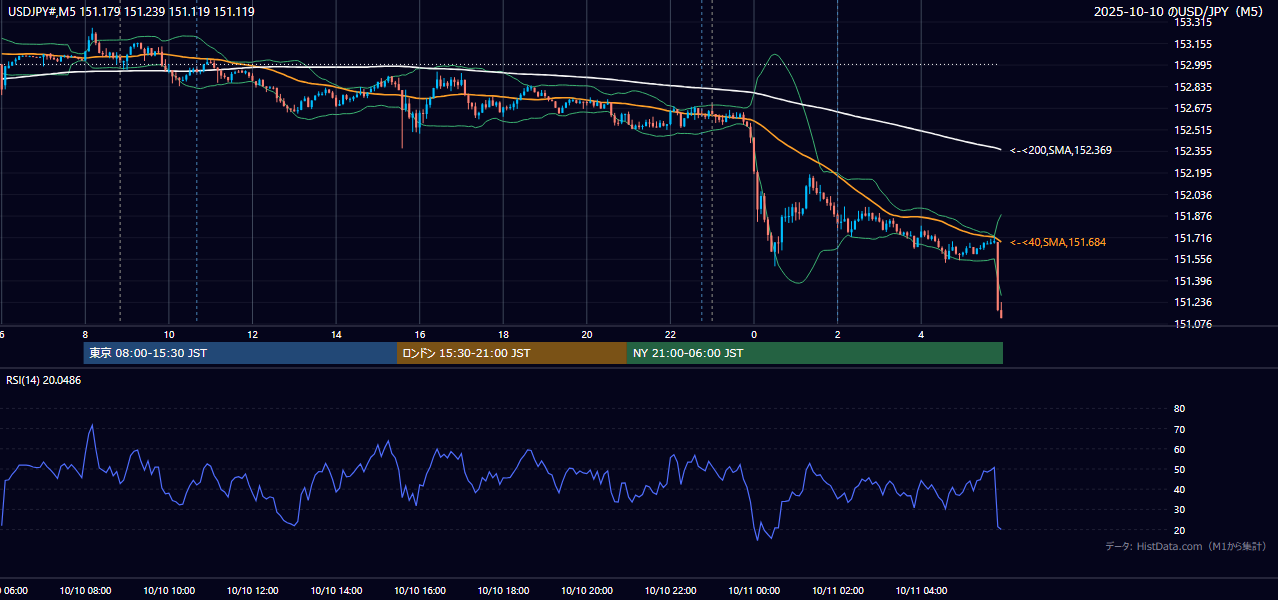Viewport: 1278px width, 600px height.
Task: Click the 152.355 price axis label
Action: (1193, 151)
